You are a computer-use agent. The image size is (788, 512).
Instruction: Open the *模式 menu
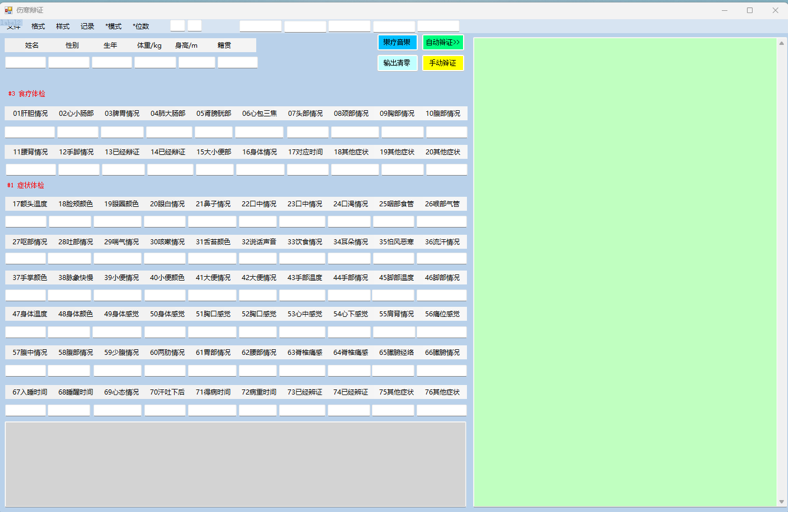point(113,27)
